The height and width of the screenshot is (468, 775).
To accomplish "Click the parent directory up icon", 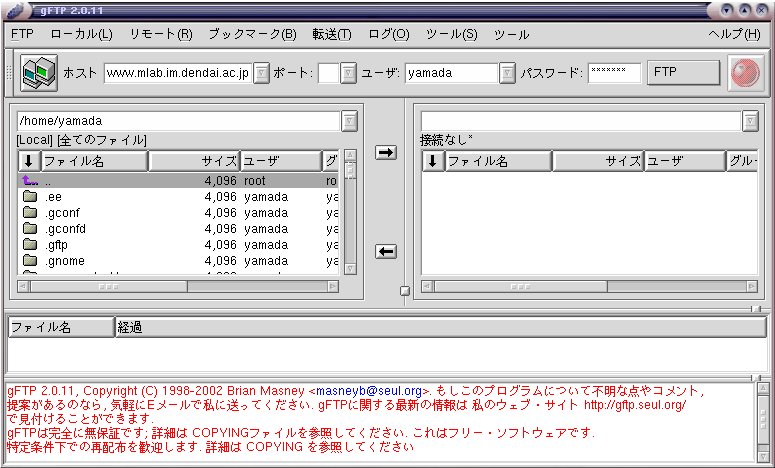I will 30,180.
